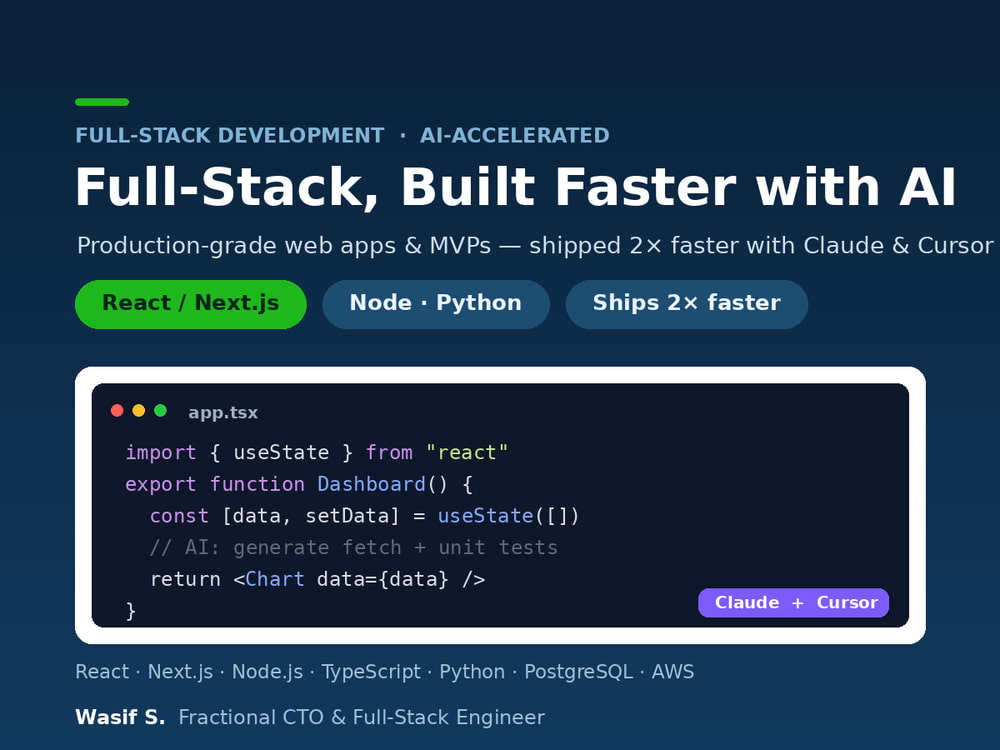Click FULL-STACK DEVELOPMENT · AI-ACCELERATED label
This screenshot has height=750, width=1000.
tap(342, 135)
